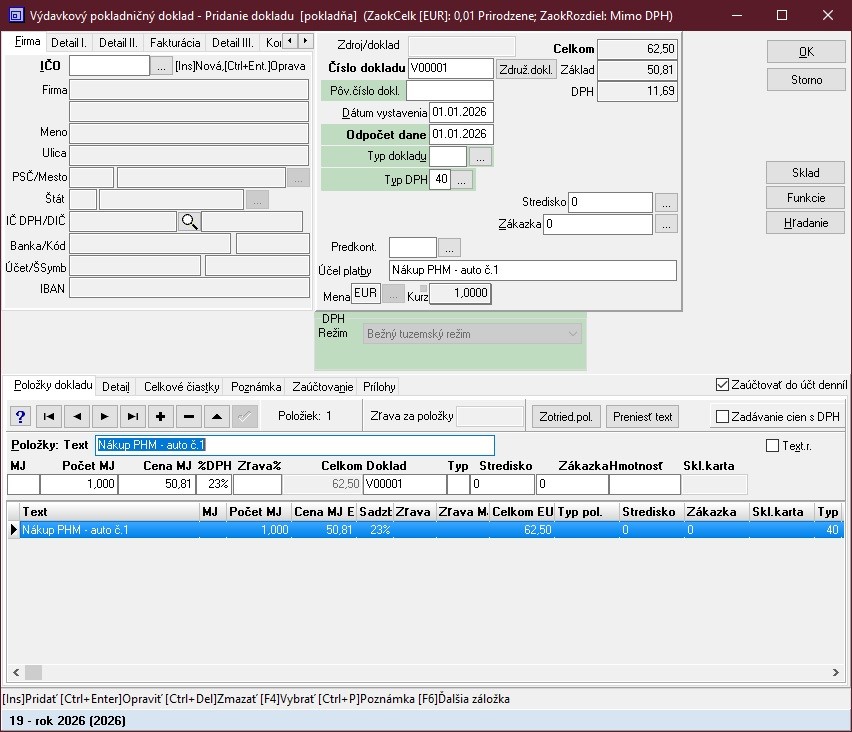Uncheck Zaúčtovať do účt denníka checkbox
The image size is (852, 732).
pos(723,385)
